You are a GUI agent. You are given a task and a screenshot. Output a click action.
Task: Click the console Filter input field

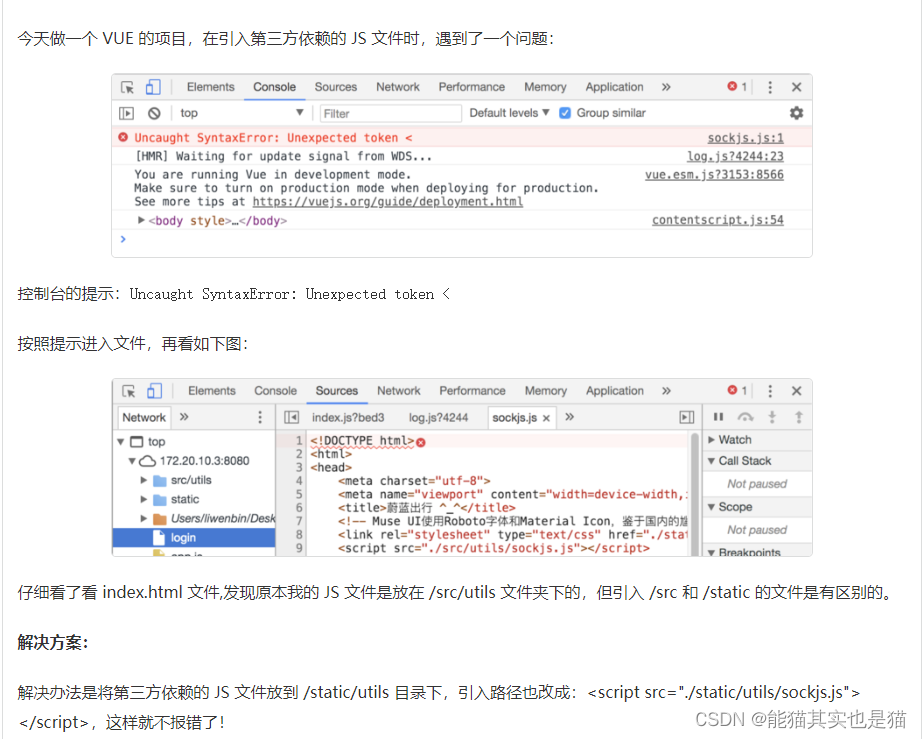pyautogui.click(x=390, y=112)
